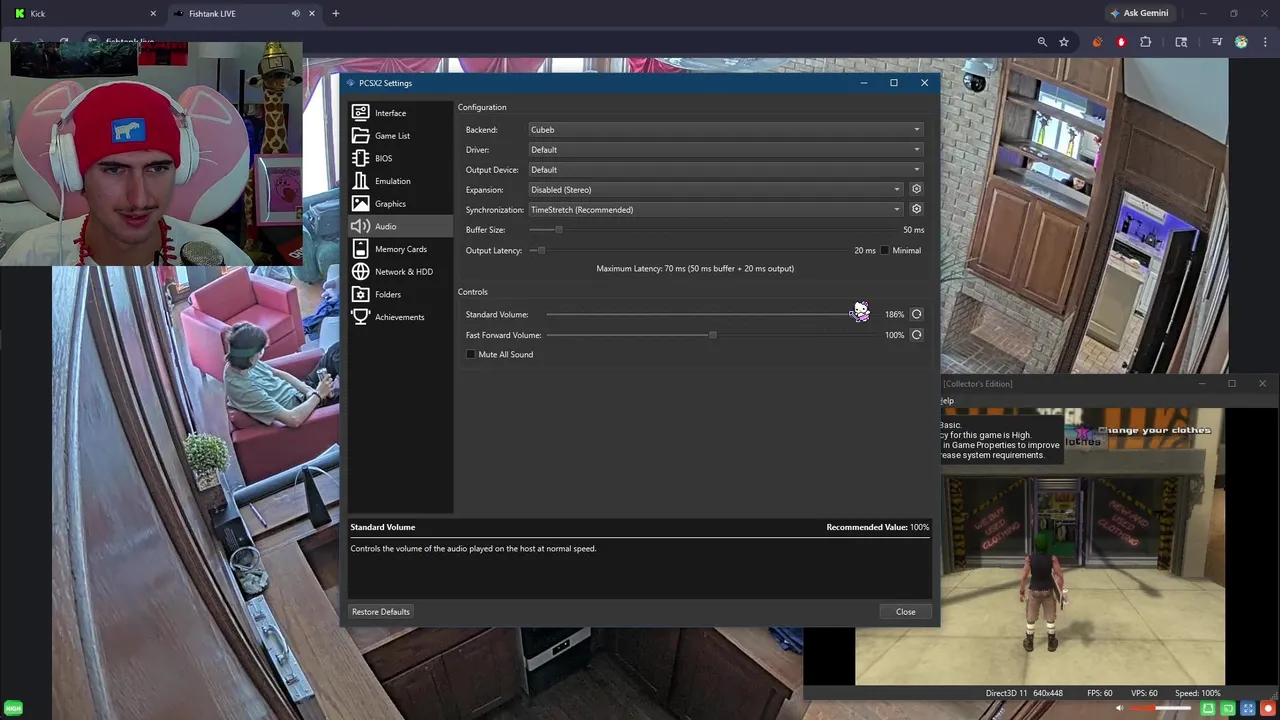This screenshot has width=1280, height=720.
Task: Enable the Mute All Sound checkbox
Action: 471,354
